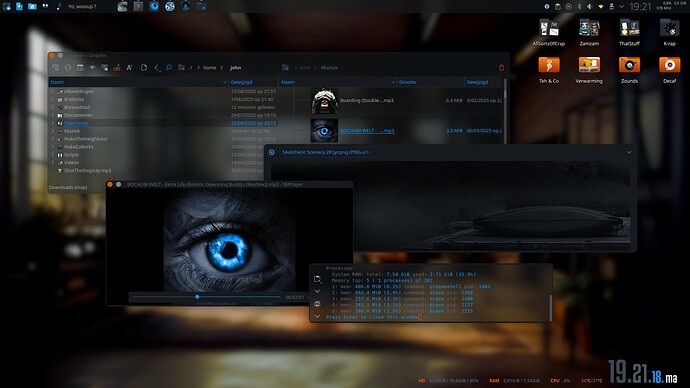Sort left pane by Naam column header
The width and height of the screenshot is (690, 388).
138,82
